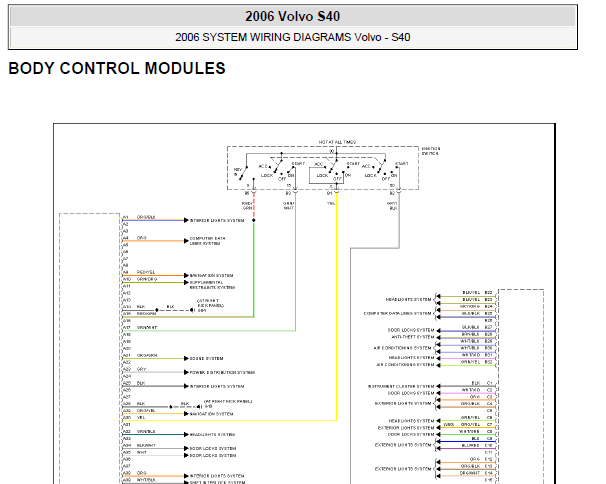The height and width of the screenshot is (484, 606).
Task: Click the 'AT RIGHT KICK PANEL' ground note near pin A28
Action: tap(228, 401)
